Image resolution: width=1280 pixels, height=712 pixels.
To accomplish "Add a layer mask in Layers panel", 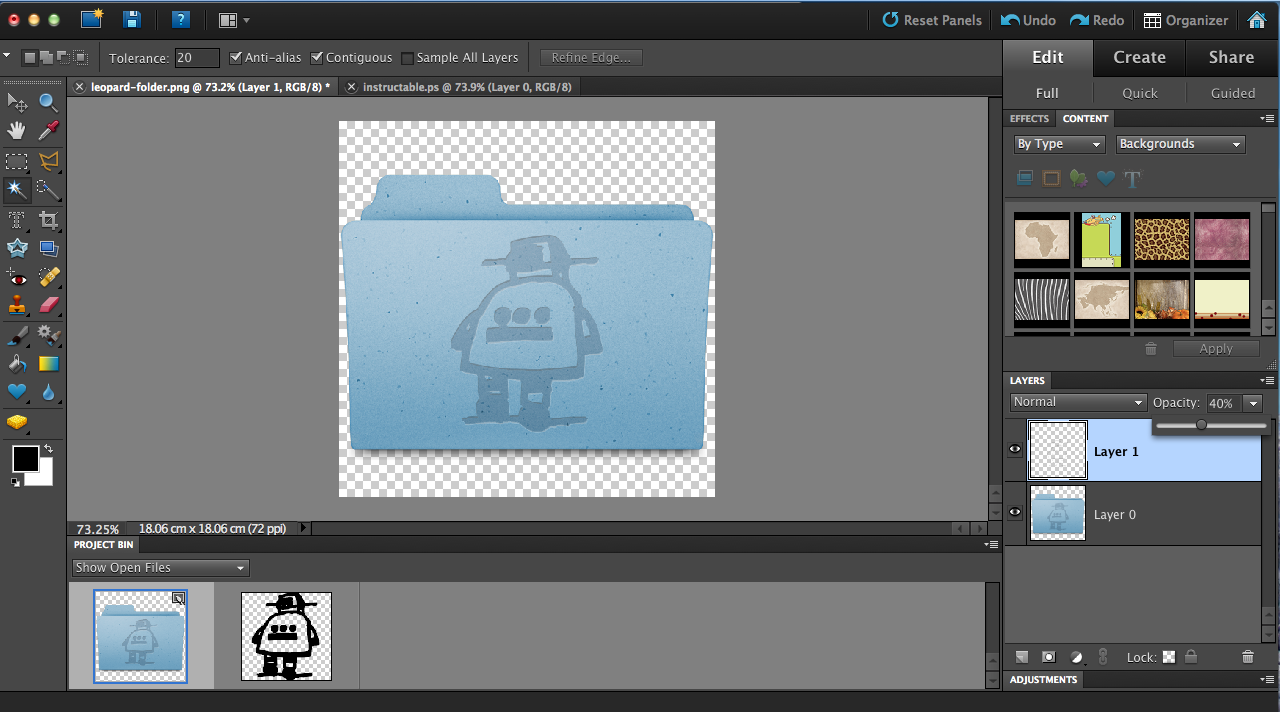I will 1048,657.
